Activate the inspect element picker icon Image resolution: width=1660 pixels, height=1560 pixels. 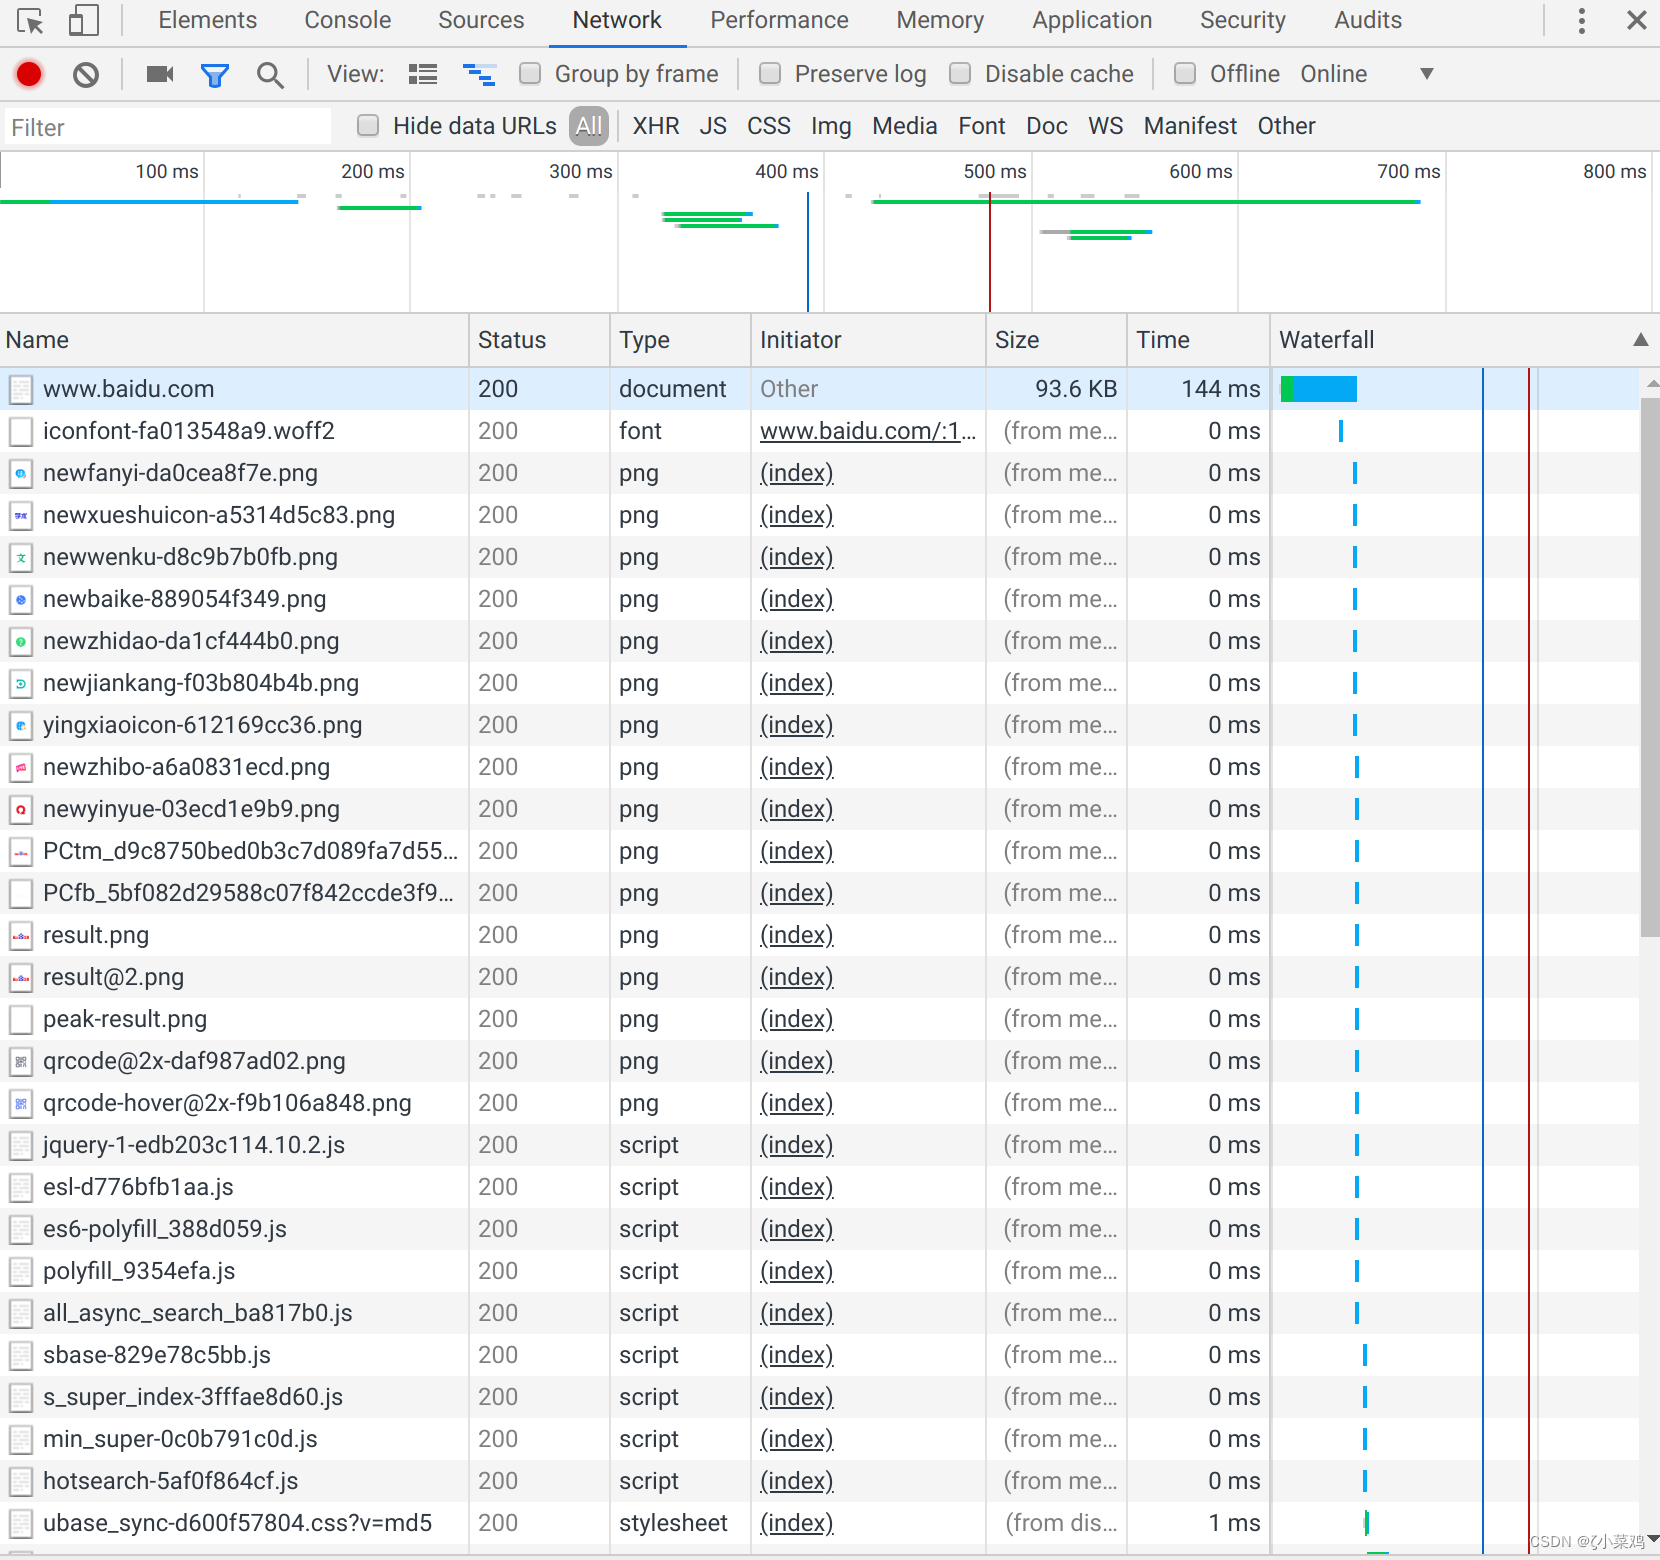coord(30,21)
